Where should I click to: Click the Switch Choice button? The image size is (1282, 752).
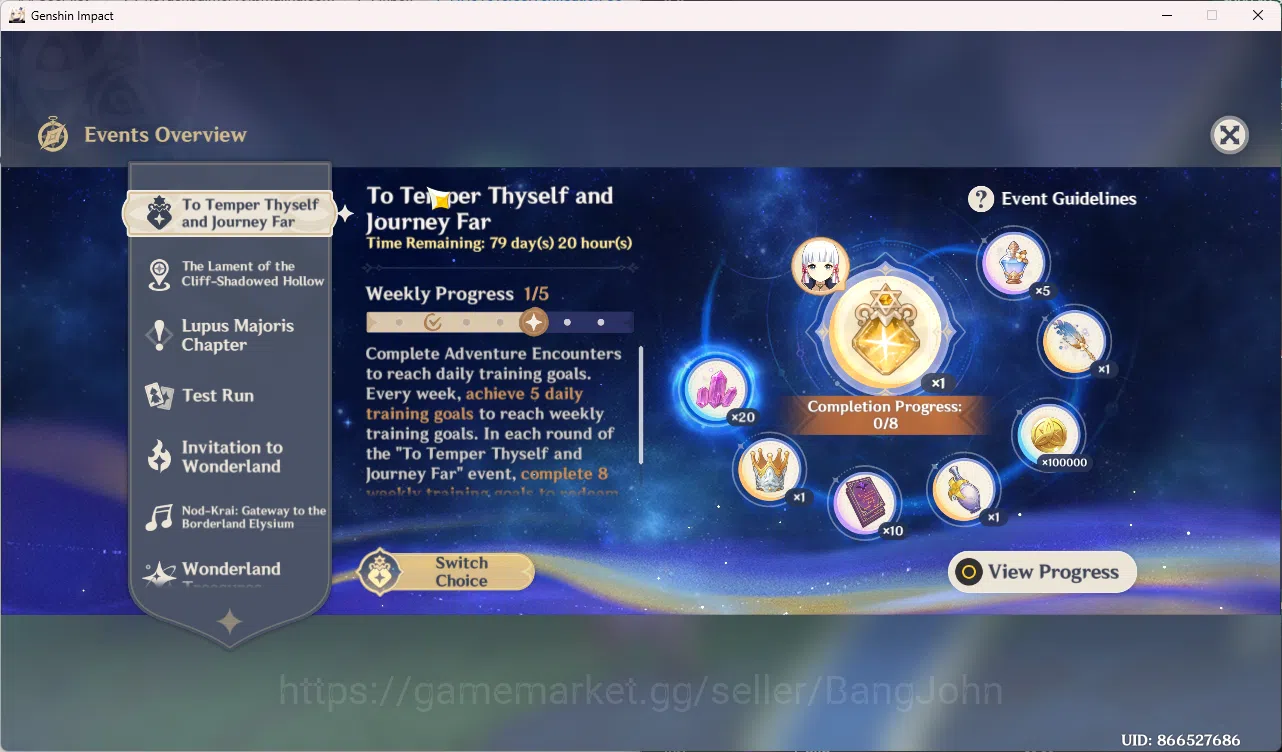tap(446, 572)
